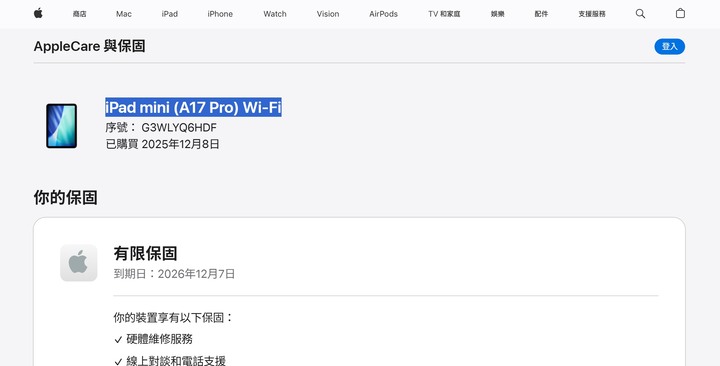Click the checkmark beside 線上對談和電話支援
Viewport: 720px width, 366px height.
pos(118,361)
